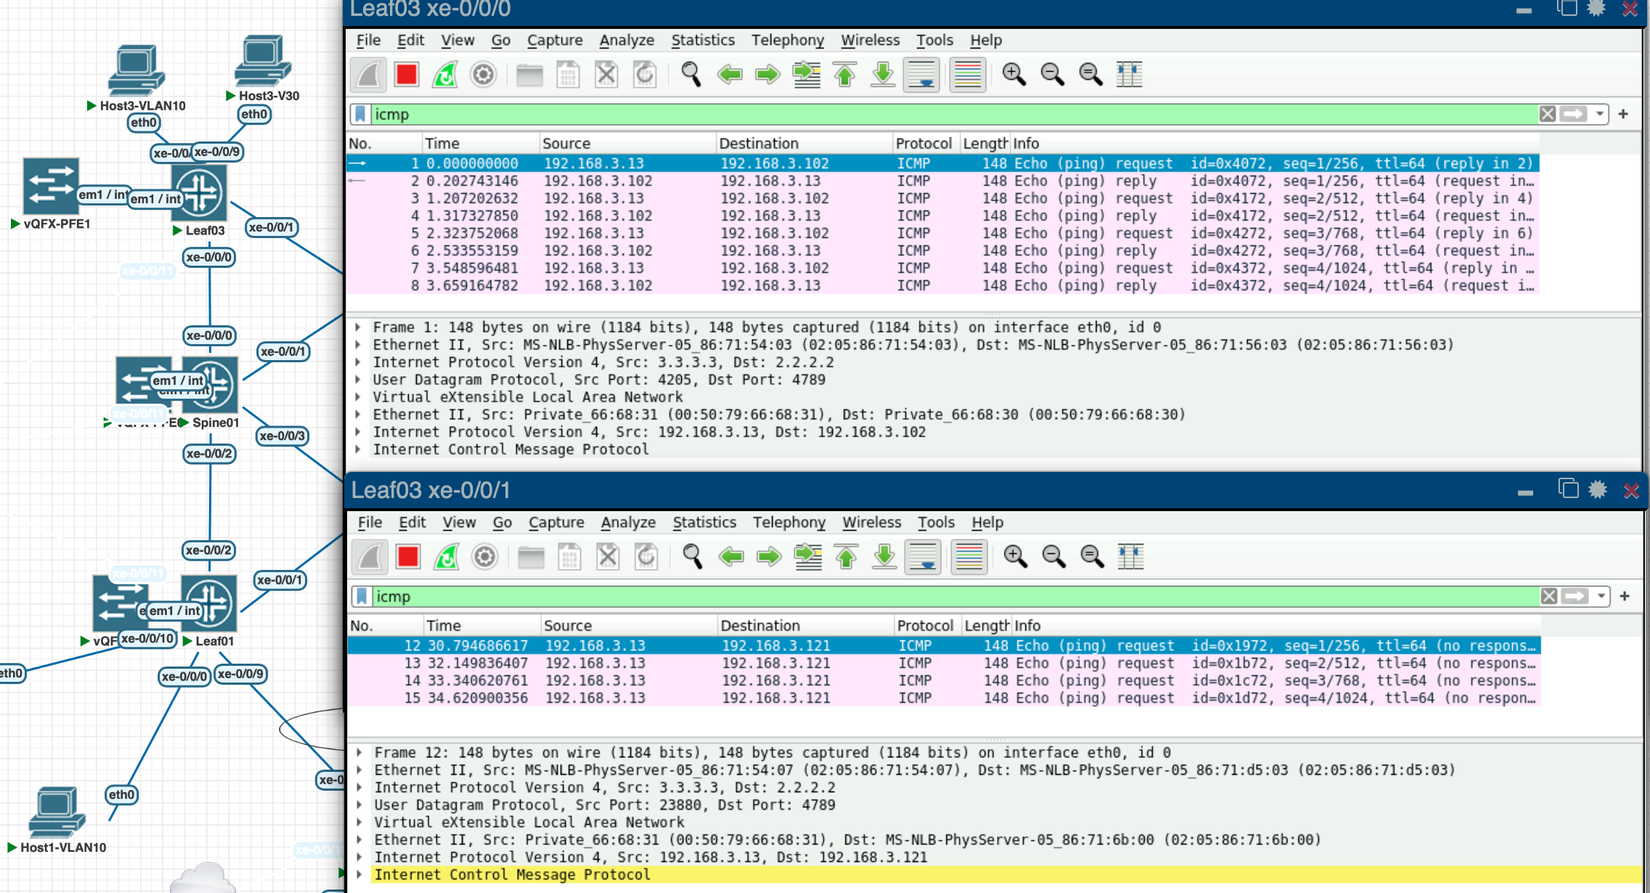Select Spine01 node in topology
Image resolution: width=1650 pixels, height=893 pixels.
coord(209,385)
